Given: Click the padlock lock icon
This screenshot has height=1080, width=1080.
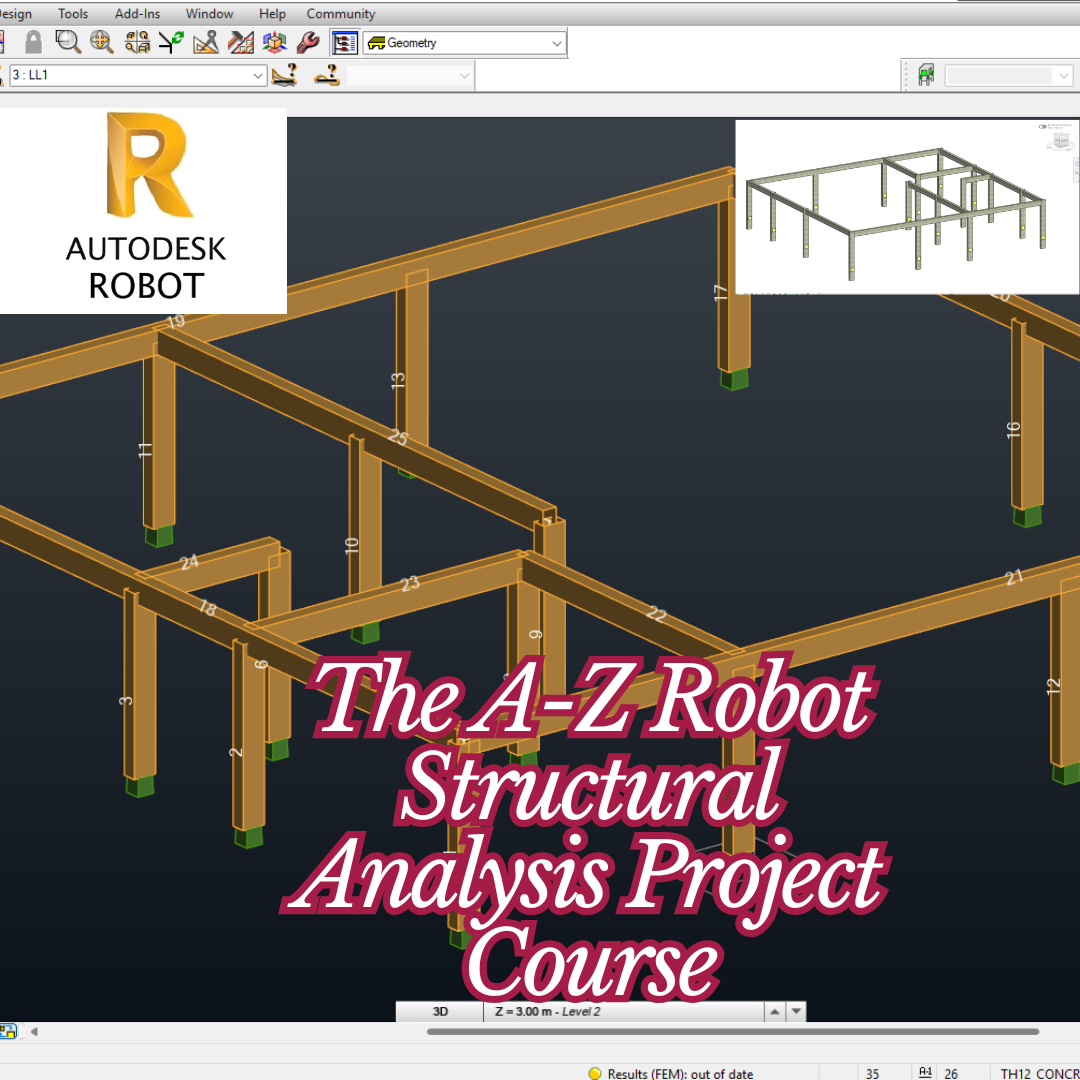Looking at the screenshot, I should click(34, 42).
